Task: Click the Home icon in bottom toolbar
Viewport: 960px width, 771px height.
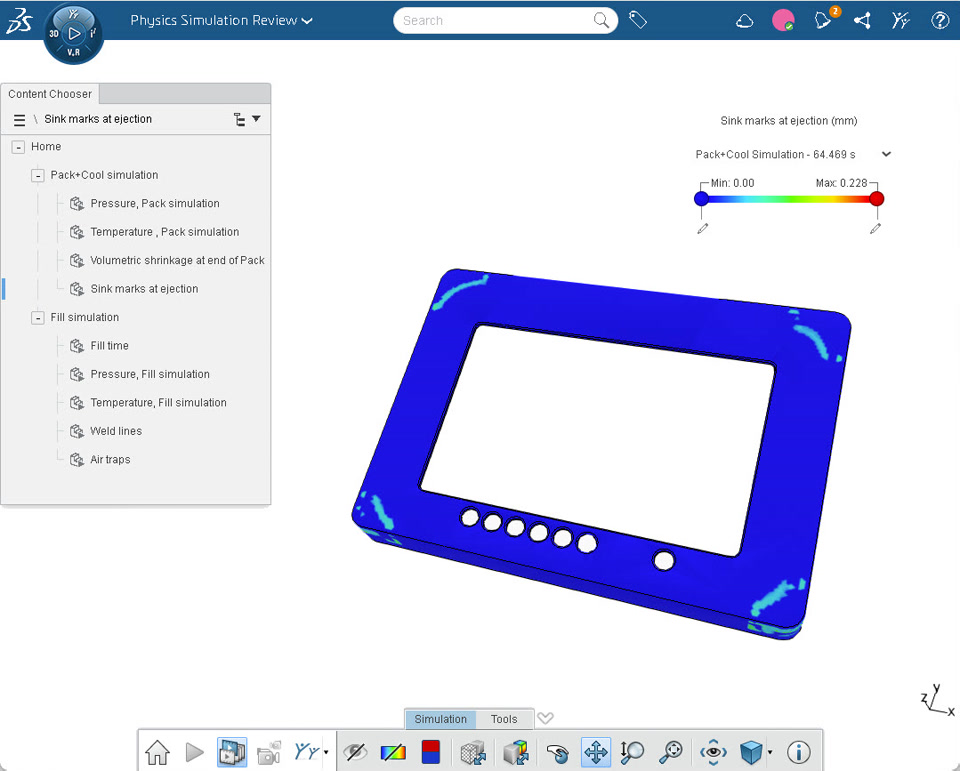Action: click(x=157, y=752)
